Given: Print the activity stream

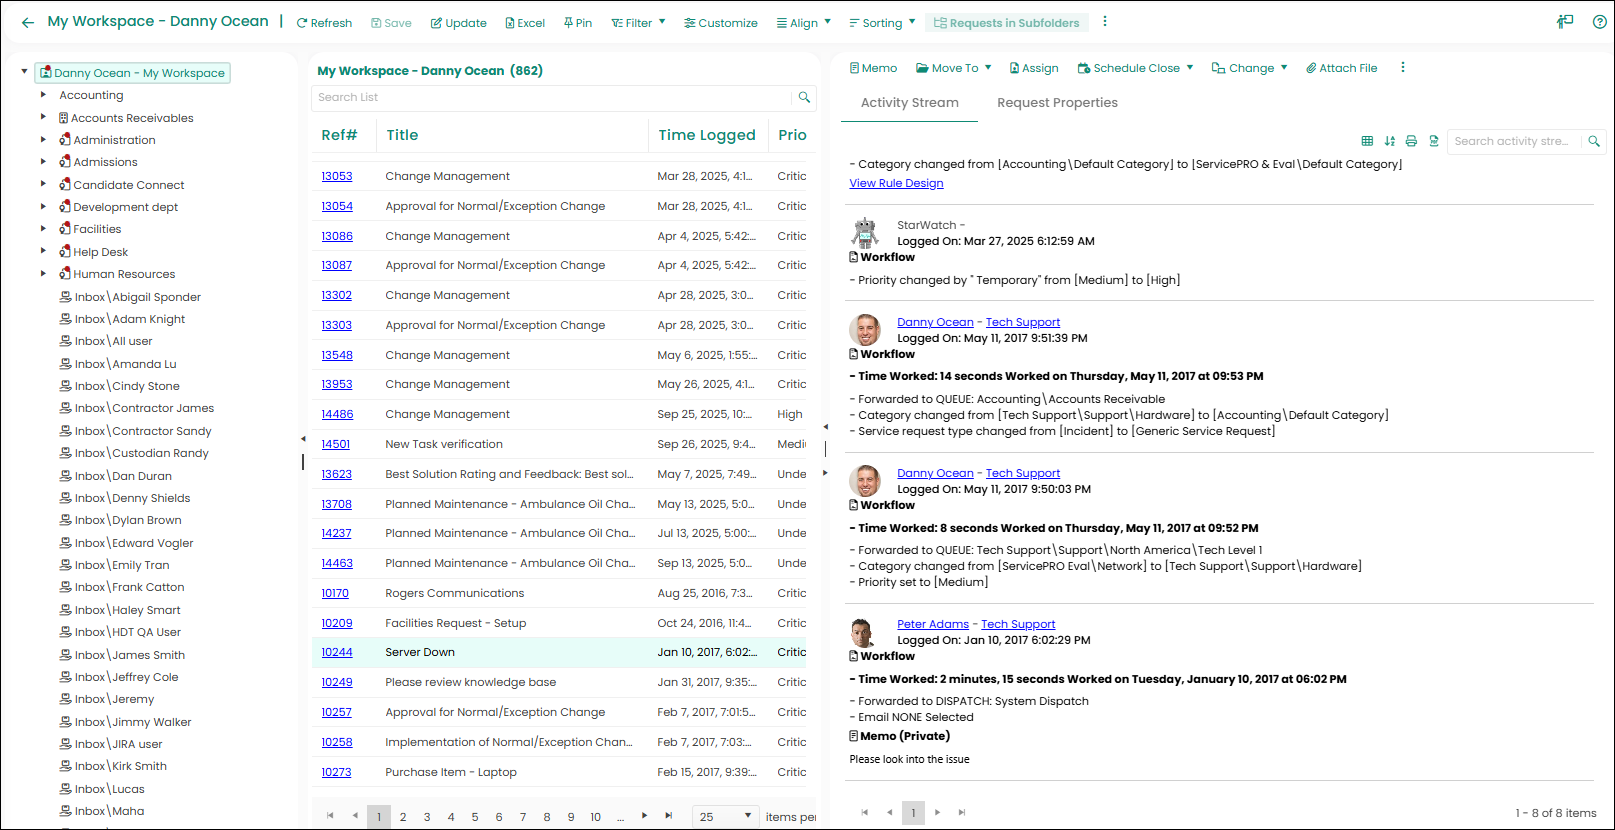Looking at the screenshot, I should click(1411, 141).
